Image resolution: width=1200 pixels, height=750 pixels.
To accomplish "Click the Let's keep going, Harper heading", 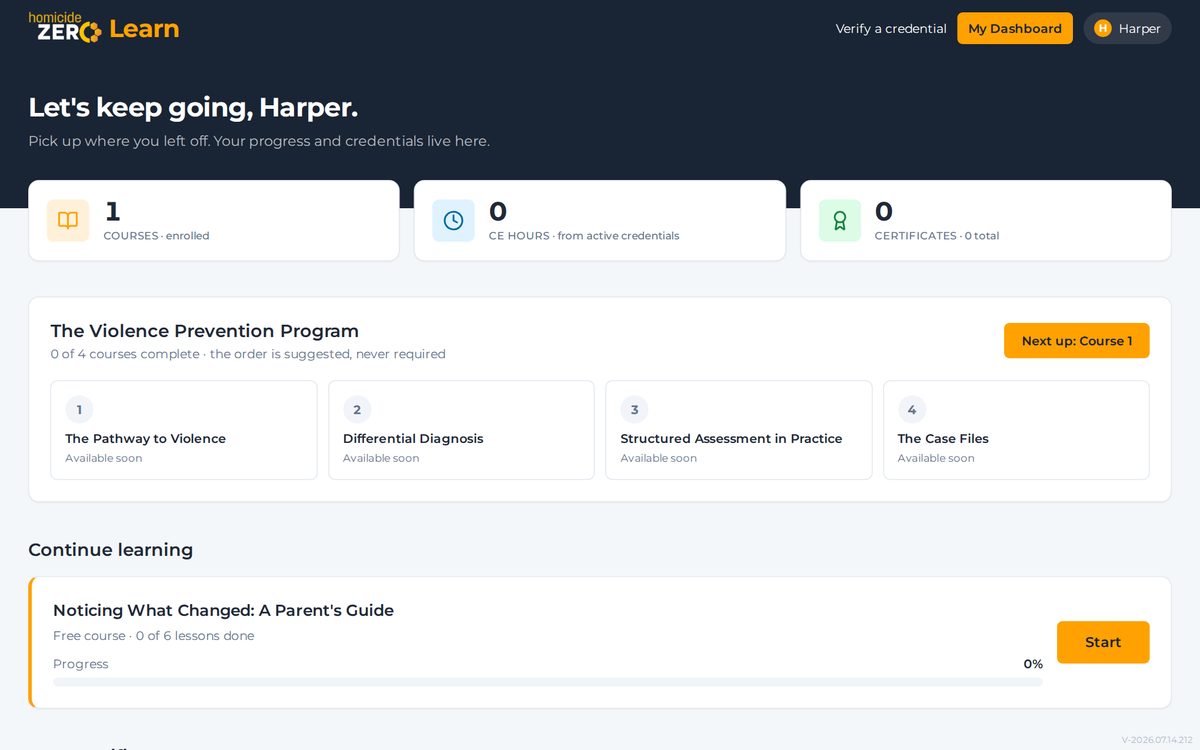I will pos(193,107).
